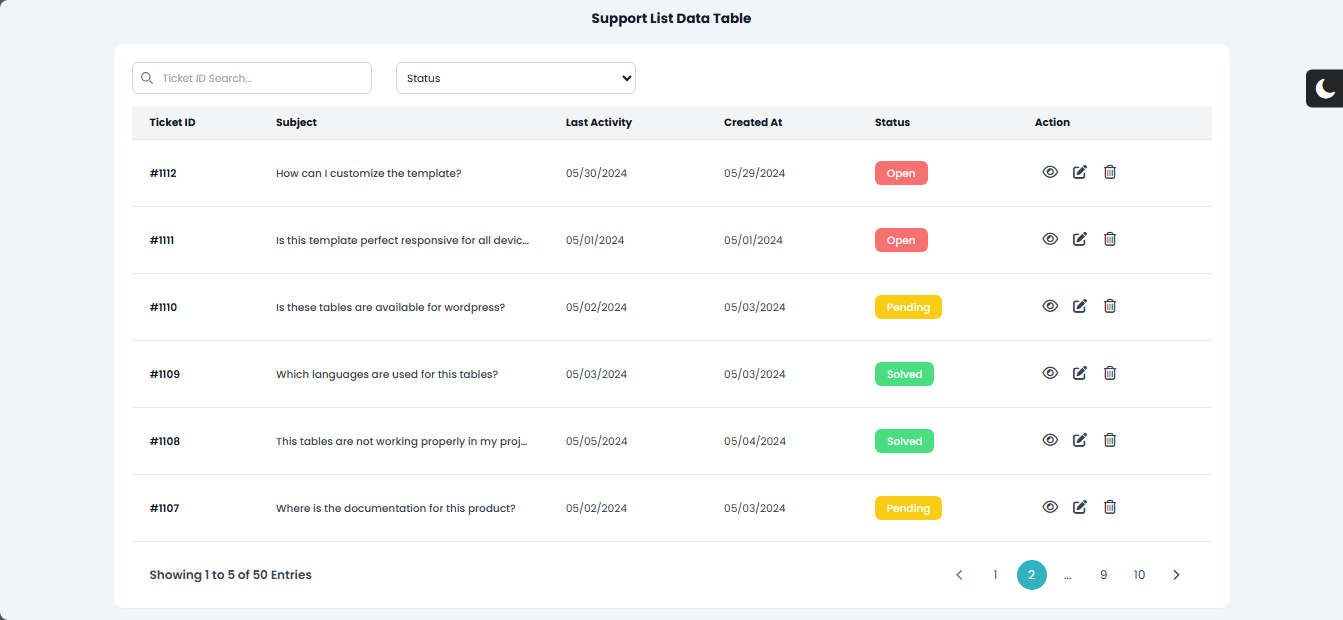Go to next page with right chevron
Screen dimensions: 1343x620
[1176, 575]
